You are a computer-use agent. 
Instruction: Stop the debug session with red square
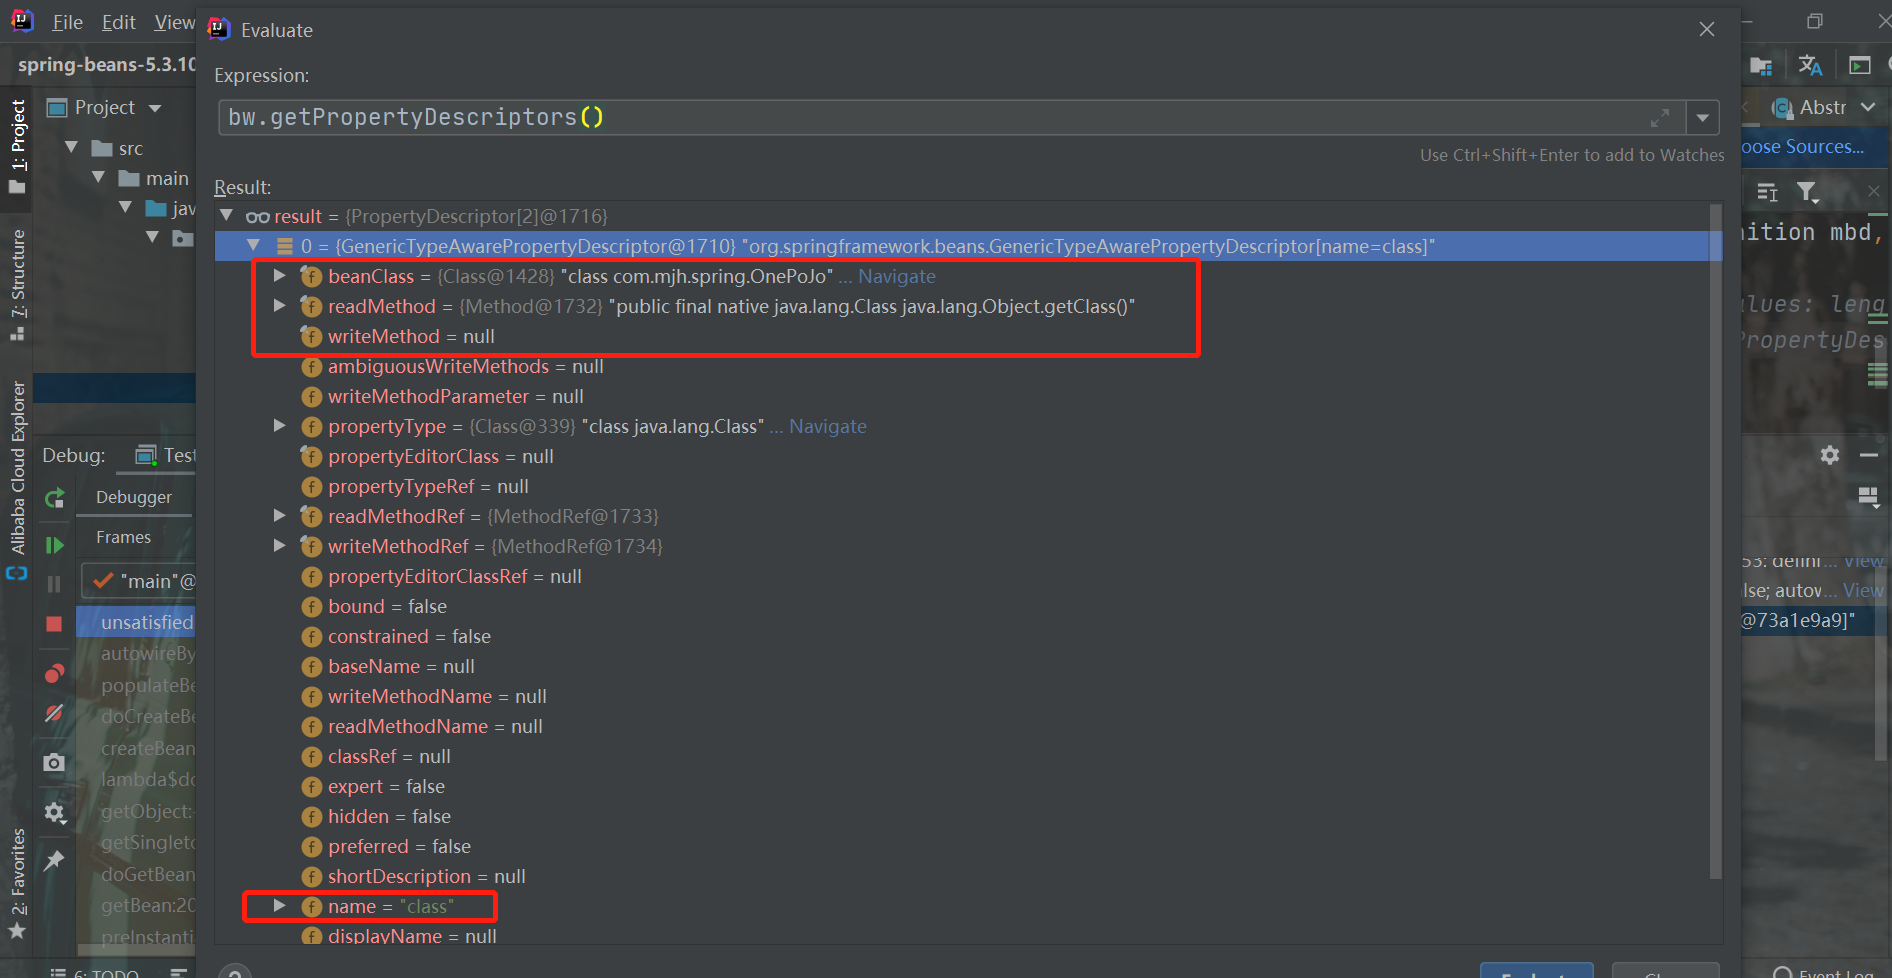(55, 624)
